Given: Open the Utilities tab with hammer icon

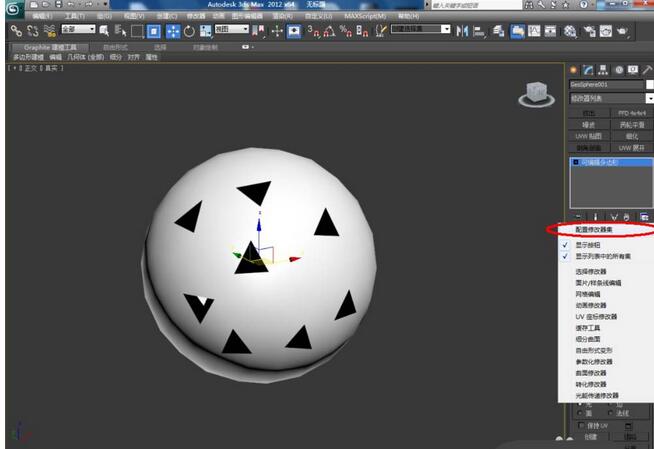Looking at the screenshot, I should (648, 69).
